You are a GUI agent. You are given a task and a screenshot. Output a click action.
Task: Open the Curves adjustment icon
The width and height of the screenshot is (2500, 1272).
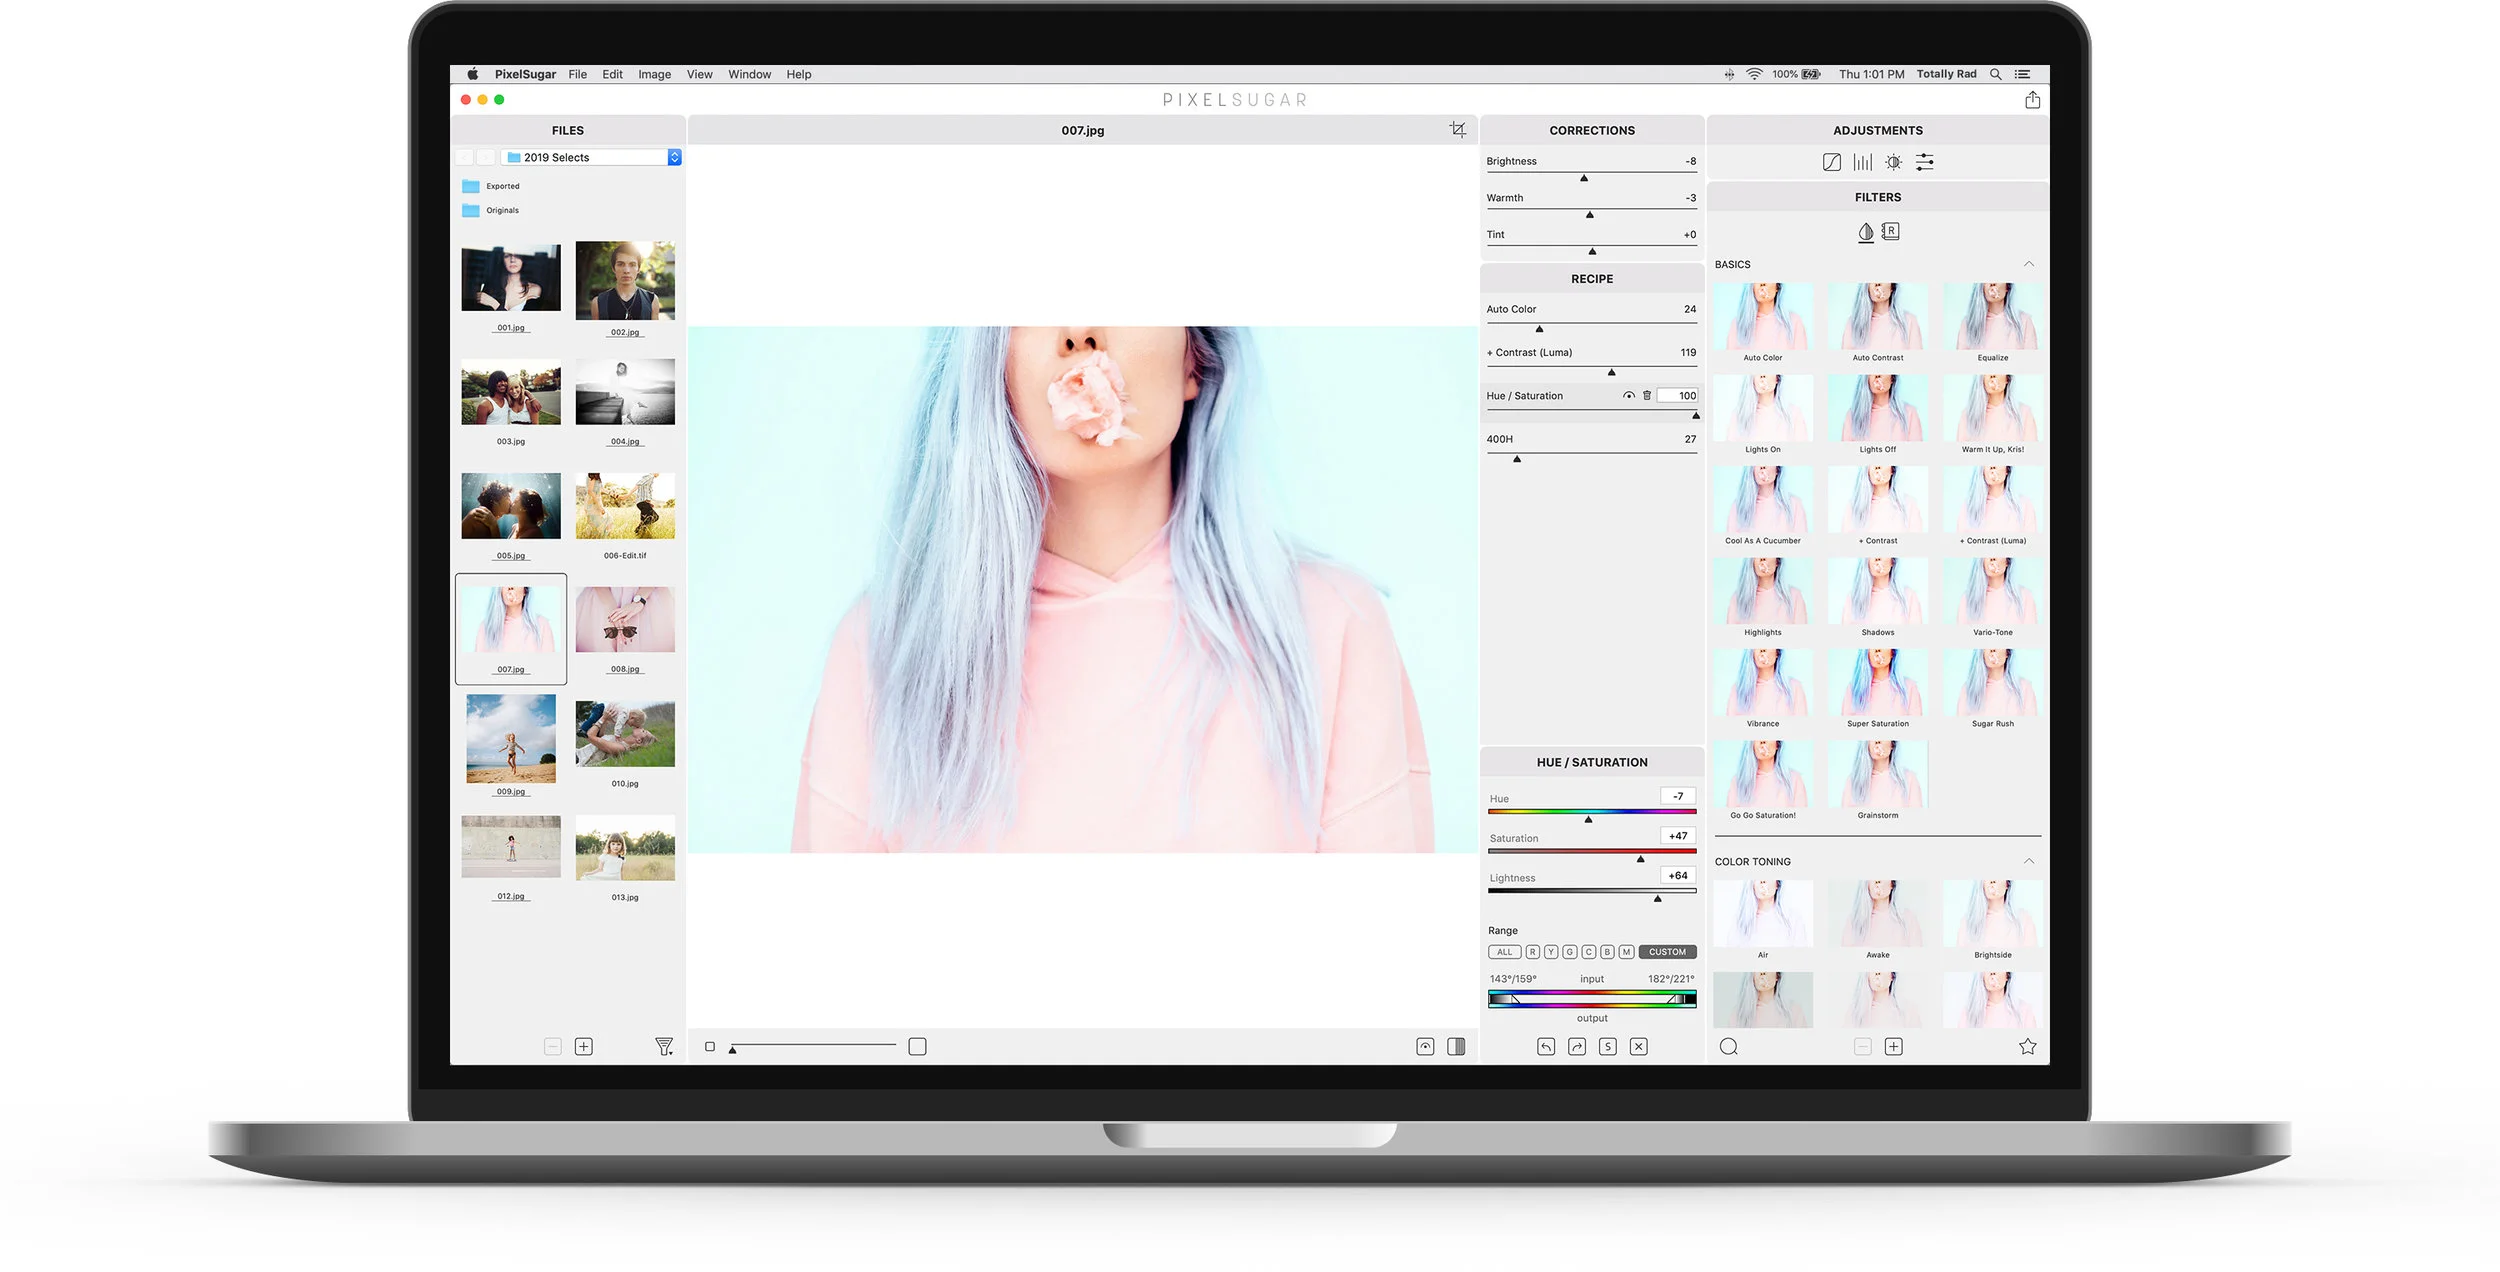point(1831,162)
